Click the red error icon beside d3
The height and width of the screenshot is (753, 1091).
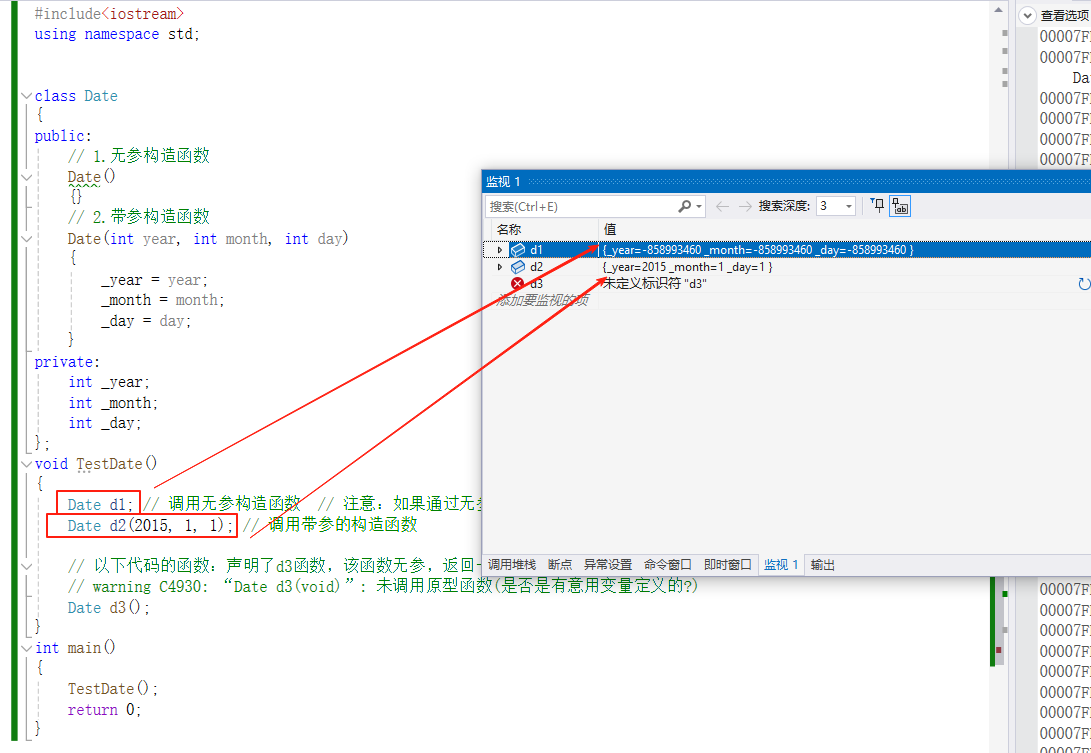pos(518,284)
